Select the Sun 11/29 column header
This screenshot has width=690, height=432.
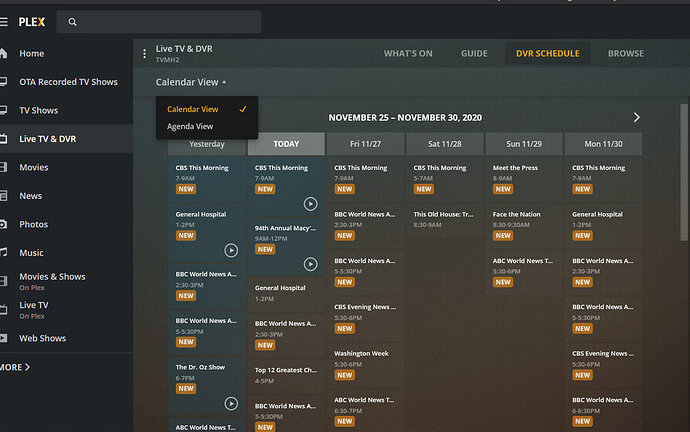pos(524,144)
